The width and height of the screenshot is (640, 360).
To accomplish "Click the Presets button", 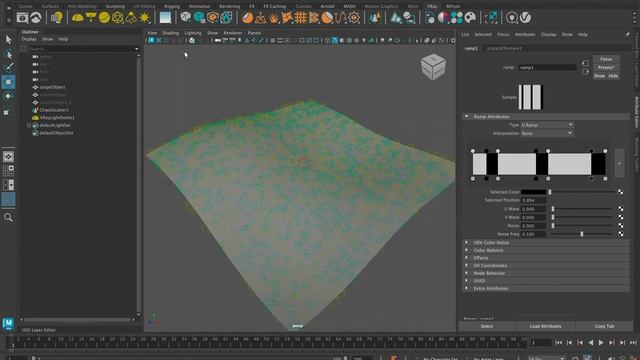I will 606,67.
